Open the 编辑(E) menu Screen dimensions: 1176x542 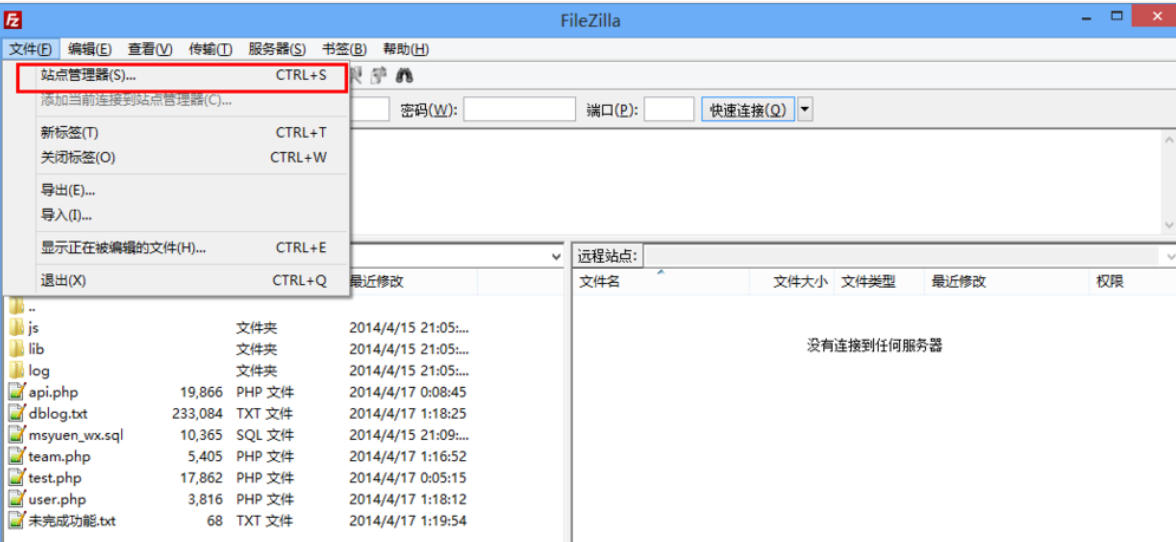pyautogui.click(x=90, y=49)
